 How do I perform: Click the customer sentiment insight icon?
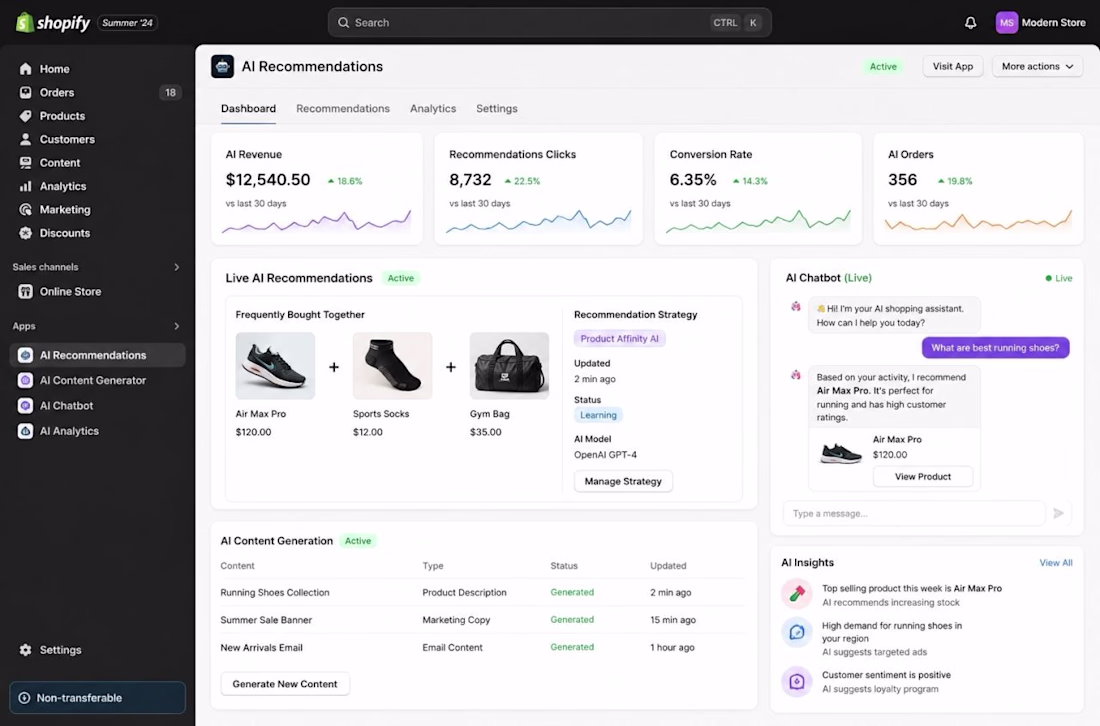797,681
